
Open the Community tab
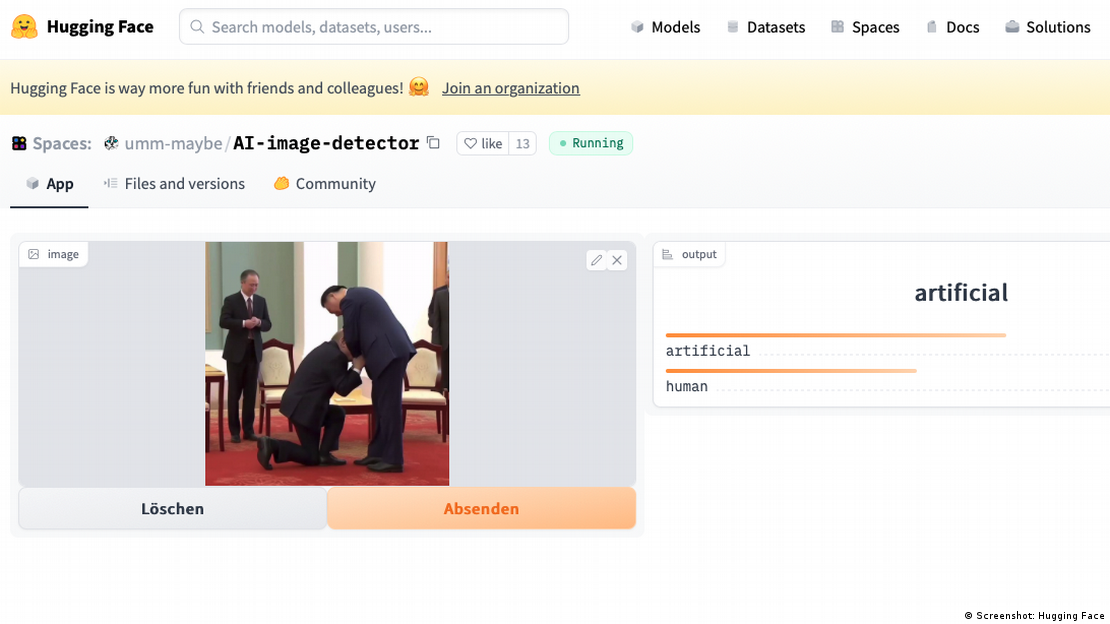coord(325,184)
